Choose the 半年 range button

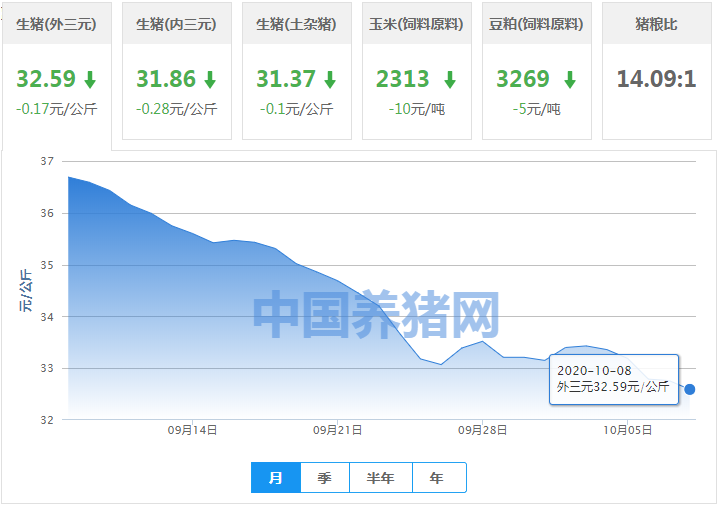pyautogui.click(x=381, y=478)
